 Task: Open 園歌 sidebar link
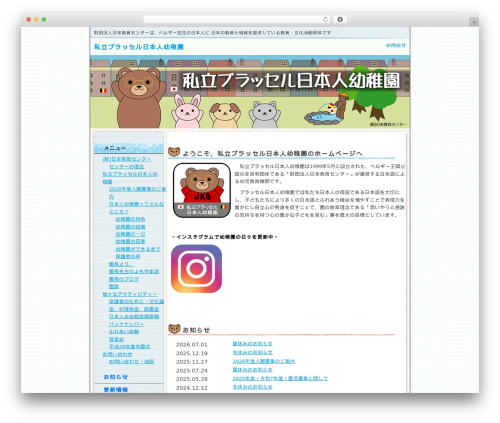pos(114,286)
